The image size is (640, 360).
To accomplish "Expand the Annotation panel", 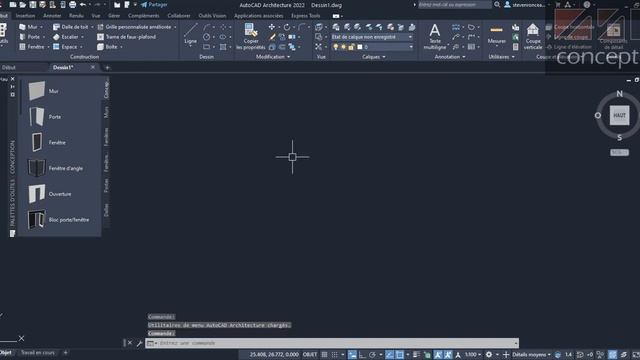I will (450, 57).
